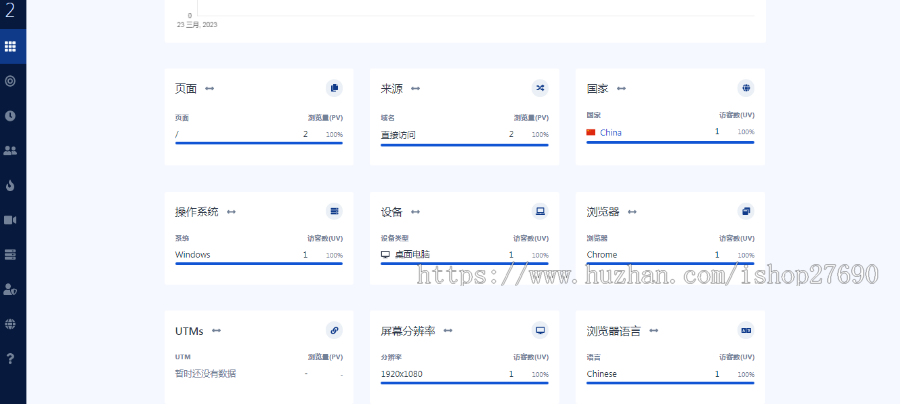900x404 pixels.
Task: Click the desktop monitor icon beside 桌面电脑
Action: coord(385,254)
